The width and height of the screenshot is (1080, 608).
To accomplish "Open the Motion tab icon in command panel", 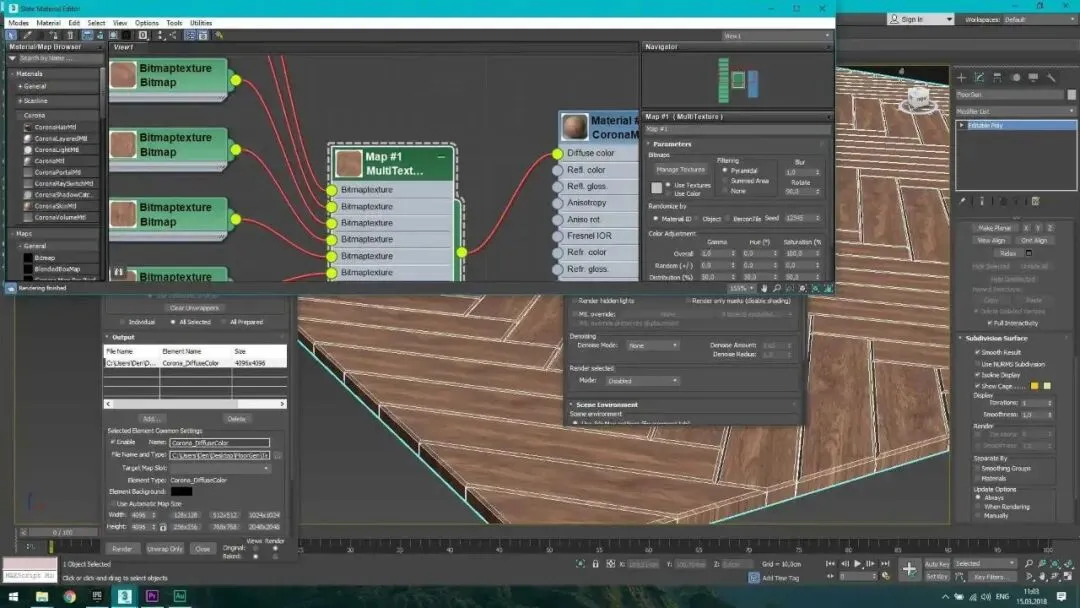I will [1015, 78].
